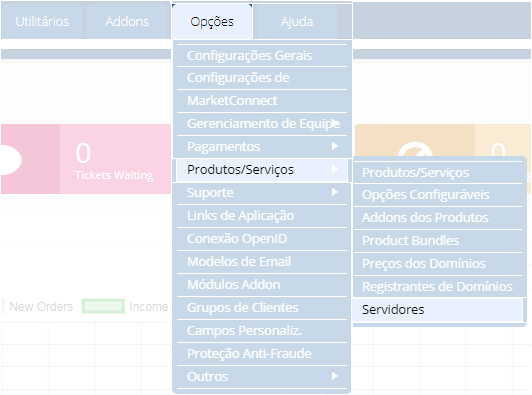
Task: Expand the Gerenciamento de Equipe arrow
Action: pos(335,123)
